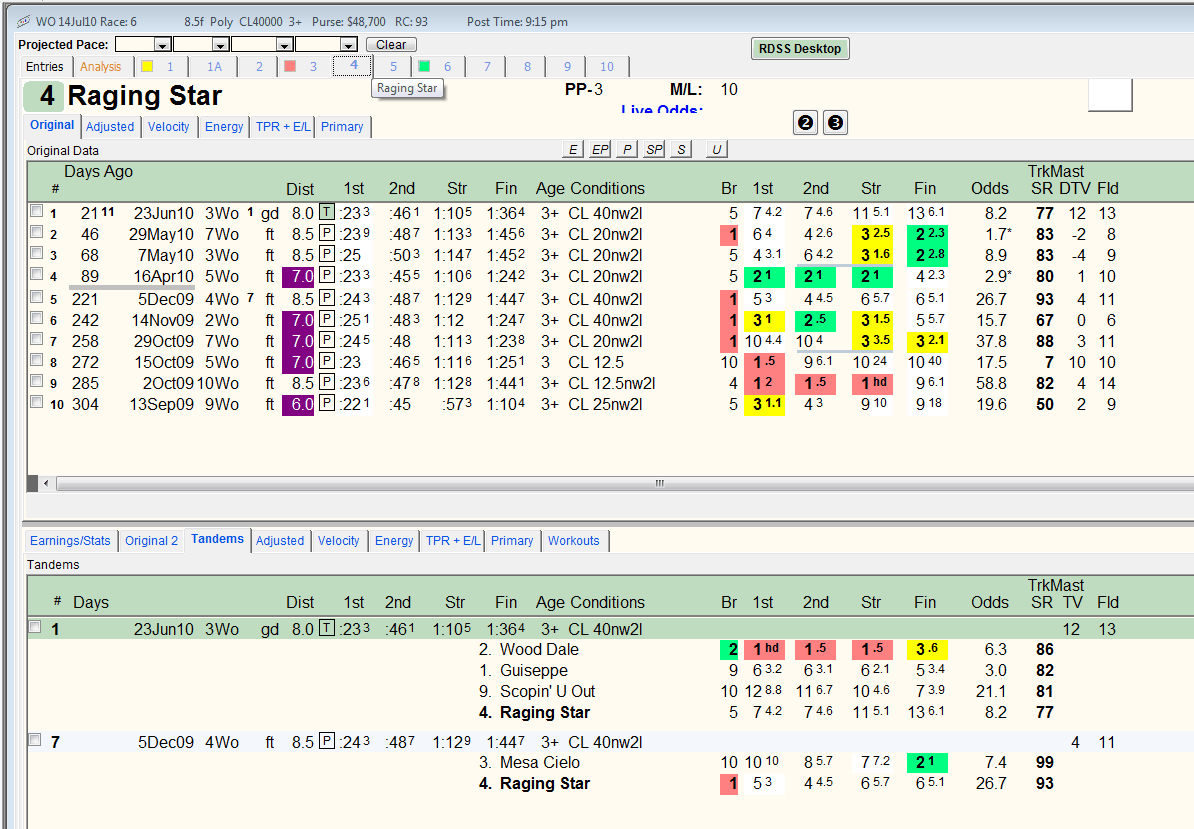Select horse tab 5
This screenshot has height=829, width=1194.
coord(393,67)
